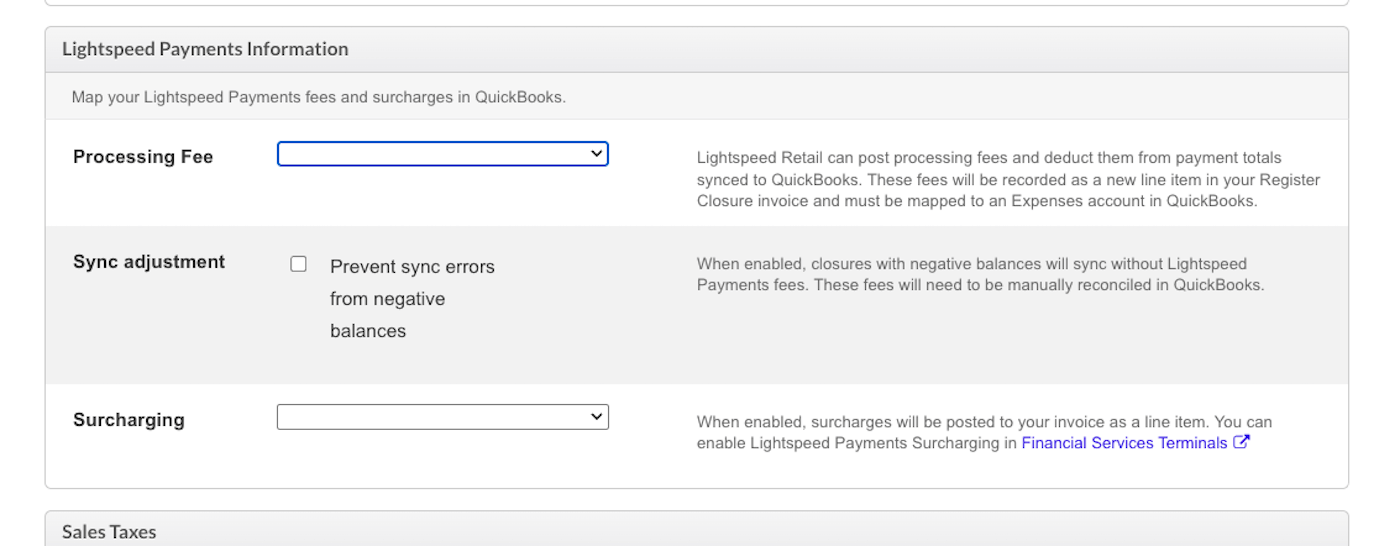Open the Financial Services Terminals link
The height and width of the screenshot is (546, 1400).
coord(1123,443)
